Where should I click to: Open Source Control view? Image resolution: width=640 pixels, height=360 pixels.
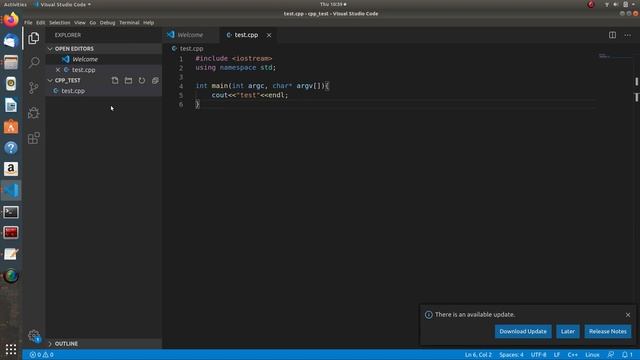[34, 87]
